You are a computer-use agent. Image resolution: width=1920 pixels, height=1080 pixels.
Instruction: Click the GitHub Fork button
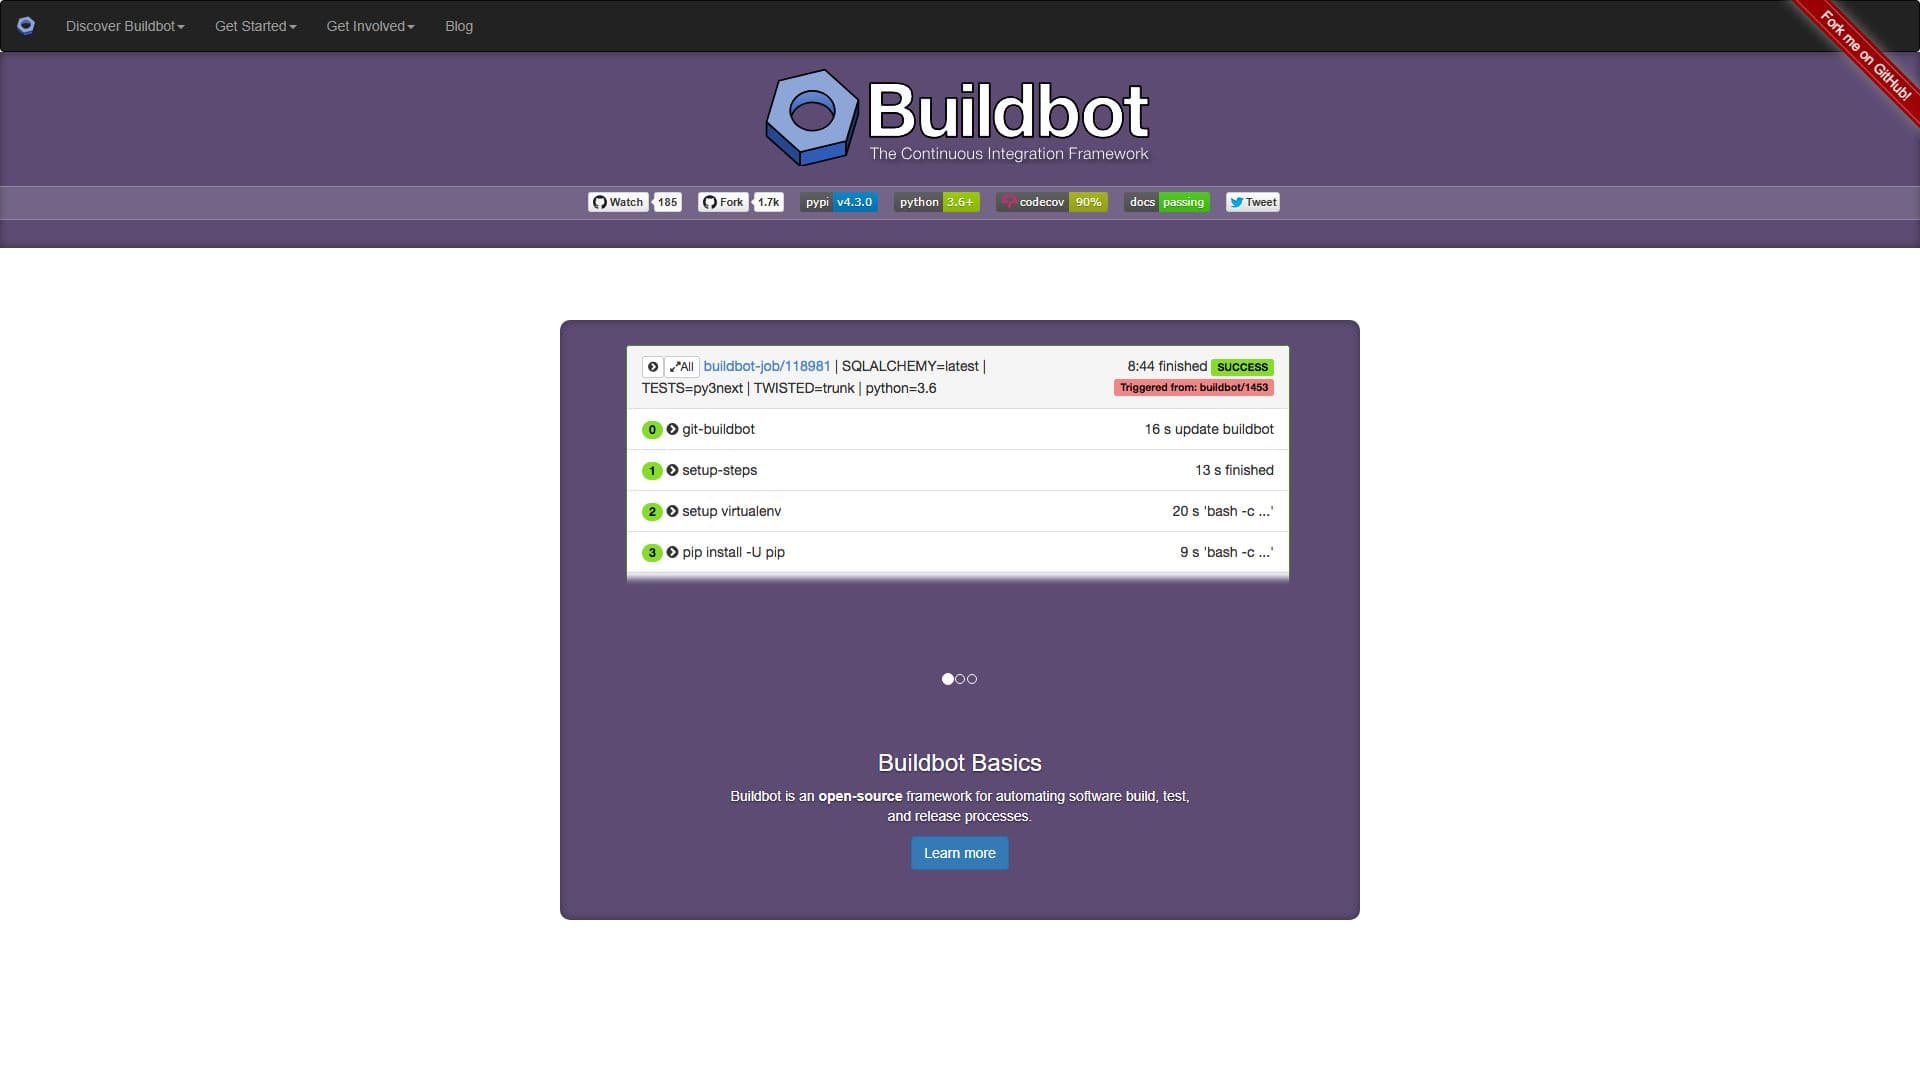pyautogui.click(x=723, y=202)
